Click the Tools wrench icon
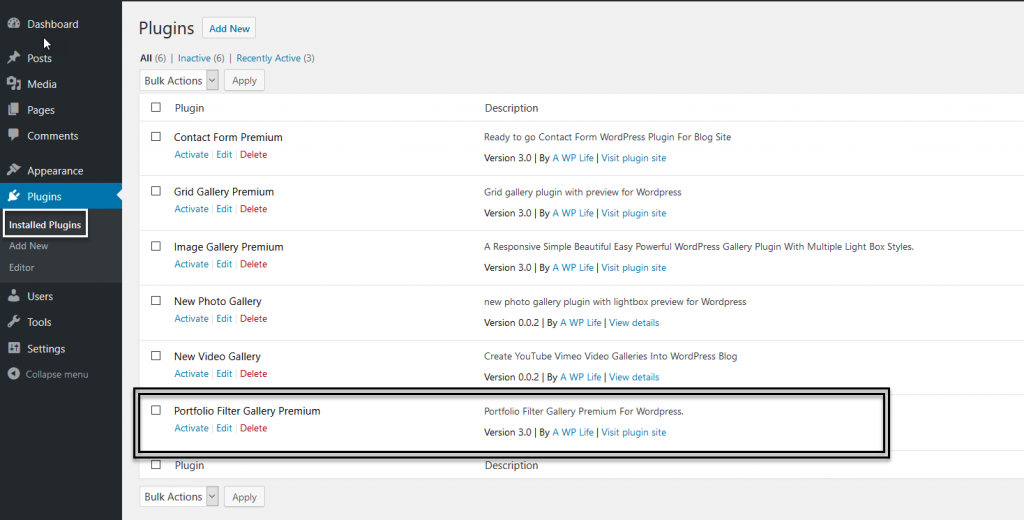The image size is (1024, 520). point(14,322)
